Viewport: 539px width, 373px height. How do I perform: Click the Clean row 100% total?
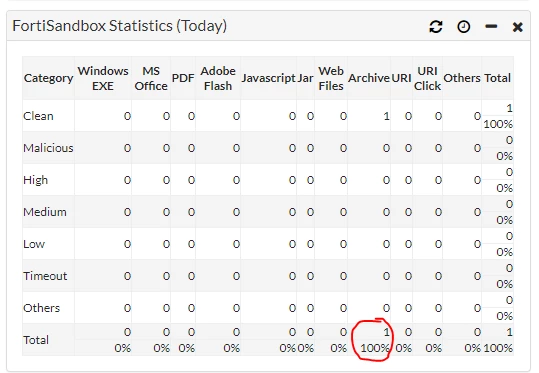click(x=498, y=124)
